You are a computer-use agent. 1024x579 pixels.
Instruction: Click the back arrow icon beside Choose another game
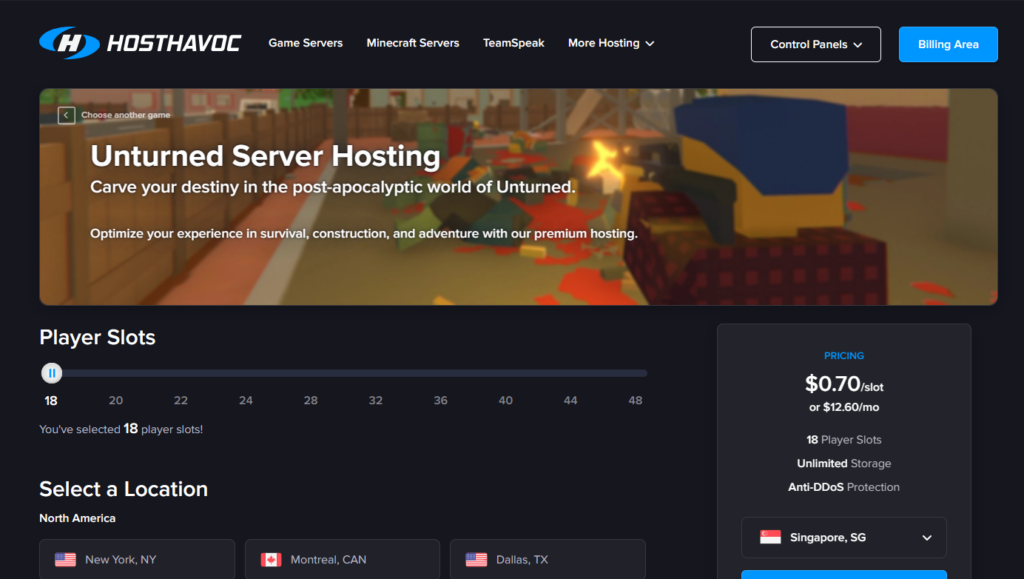click(x=66, y=116)
